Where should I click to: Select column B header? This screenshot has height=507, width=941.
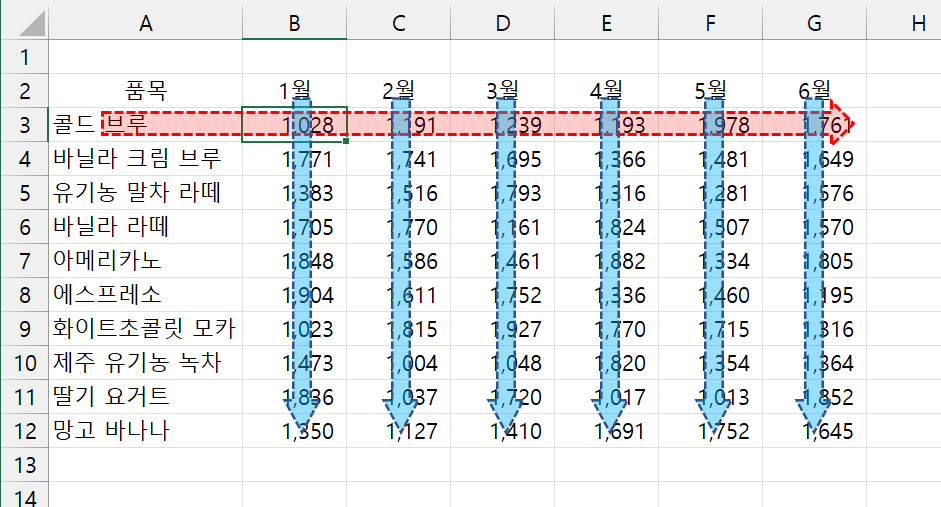[294, 23]
